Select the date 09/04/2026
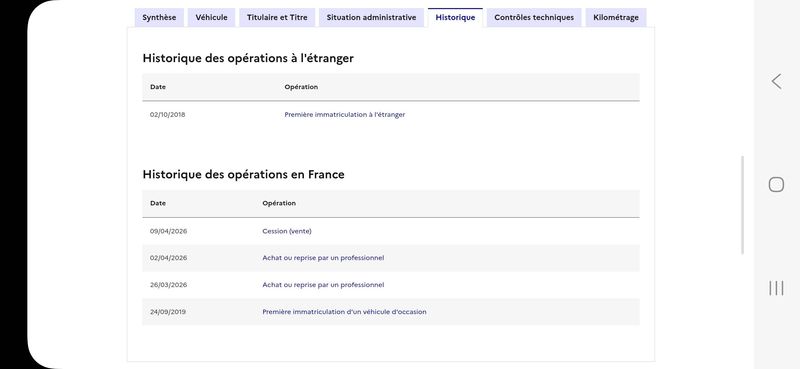This screenshot has height=369, width=800. coord(168,231)
